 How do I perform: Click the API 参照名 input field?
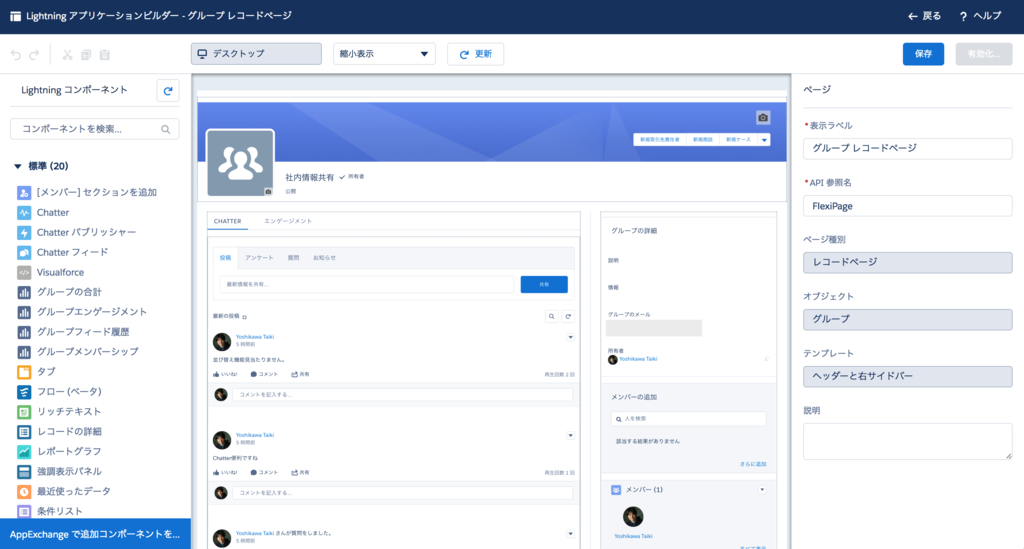pyautogui.click(x=908, y=206)
